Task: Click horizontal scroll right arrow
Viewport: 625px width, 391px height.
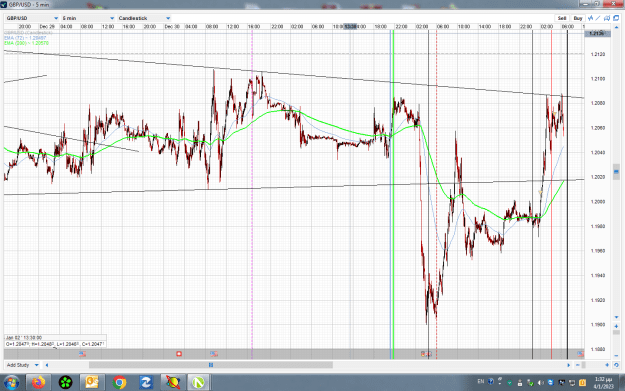Action: [x=569, y=365]
